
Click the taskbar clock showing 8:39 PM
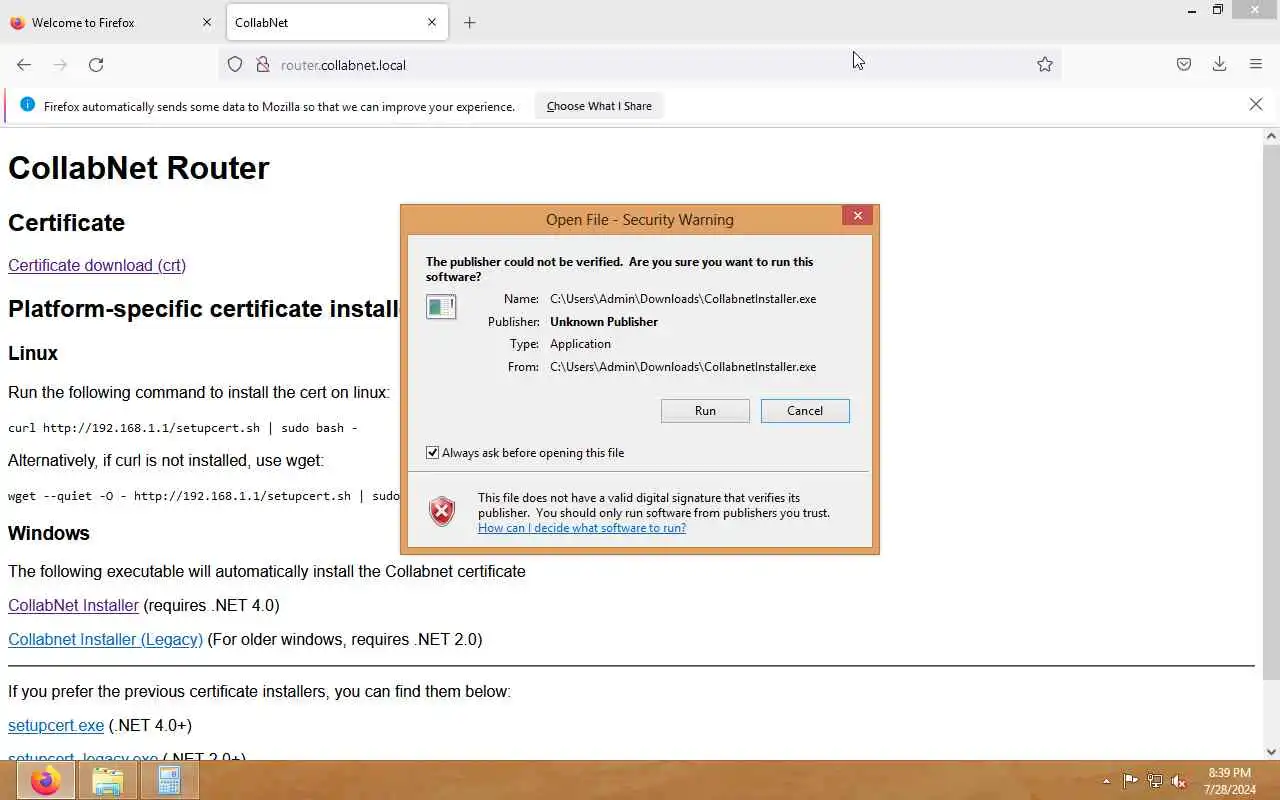click(x=1229, y=781)
